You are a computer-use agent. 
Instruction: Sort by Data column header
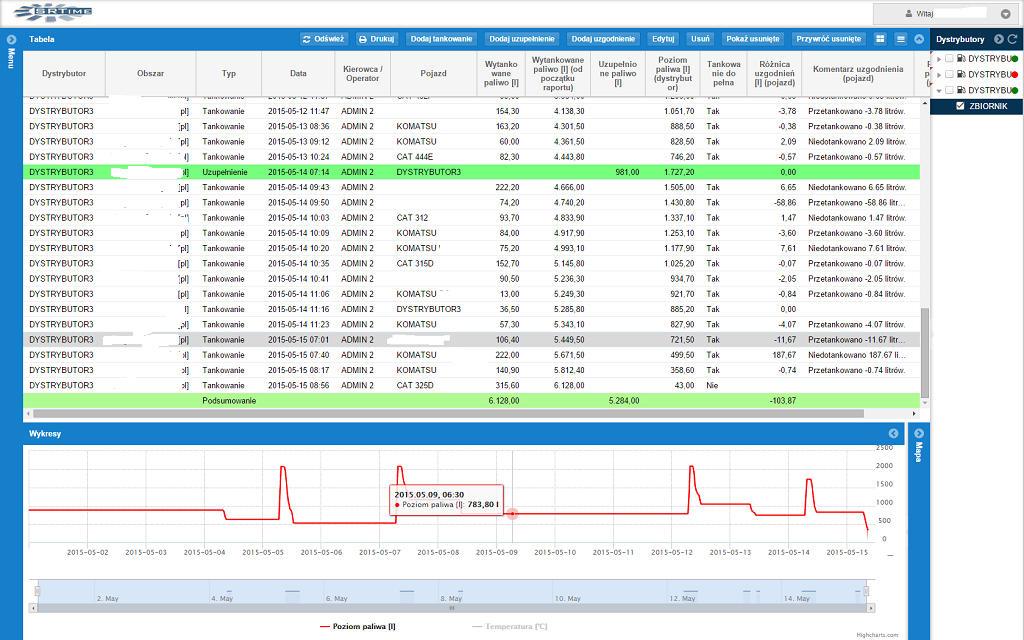click(298, 74)
